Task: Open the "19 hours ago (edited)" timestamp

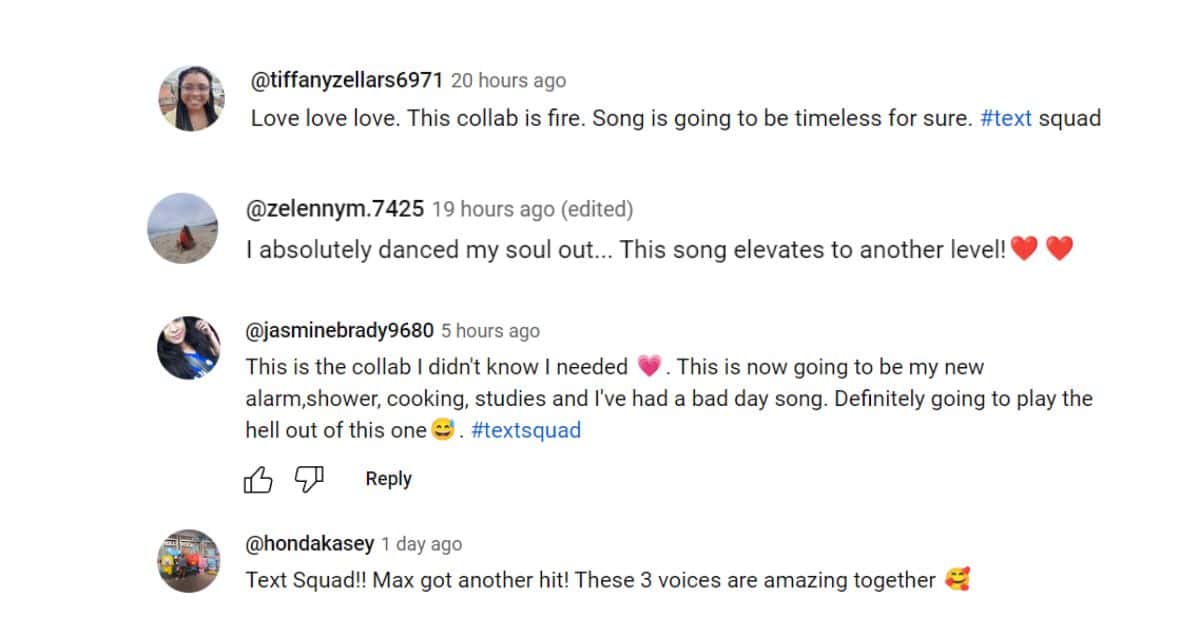Action: pos(532,209)
